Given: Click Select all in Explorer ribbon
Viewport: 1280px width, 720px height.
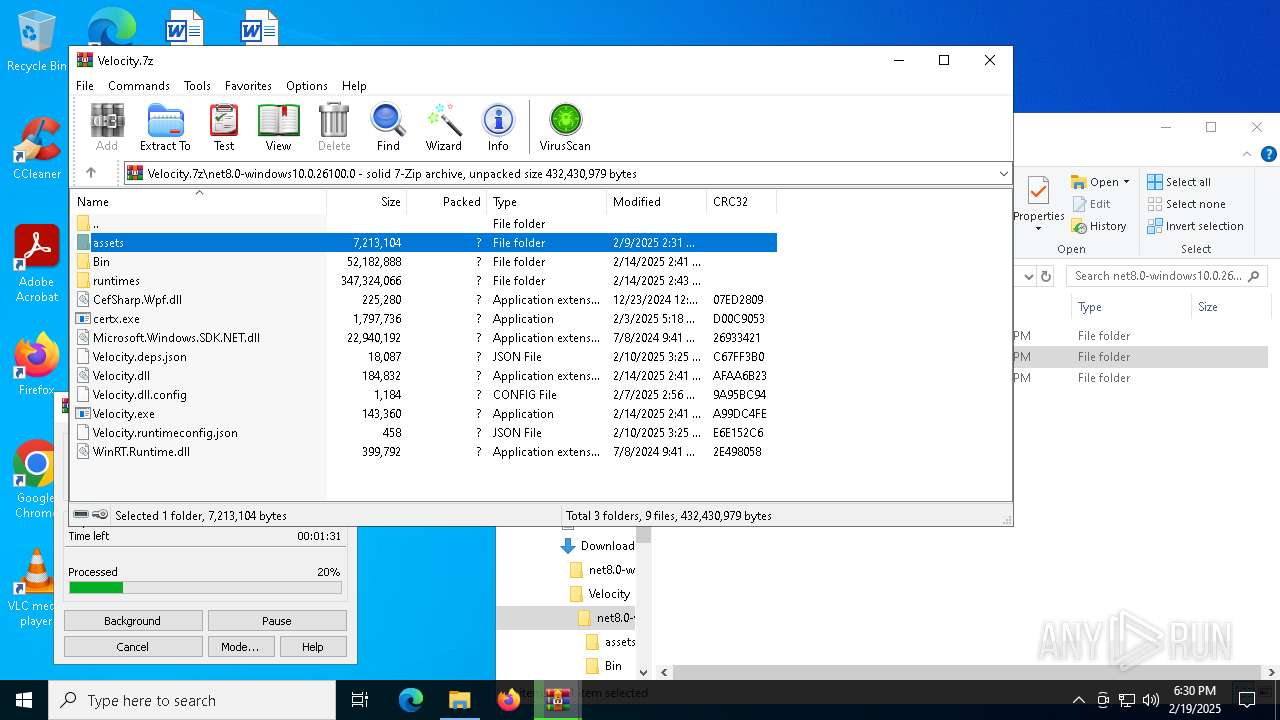Looking at the screenshot, I should click(1179, 182).
